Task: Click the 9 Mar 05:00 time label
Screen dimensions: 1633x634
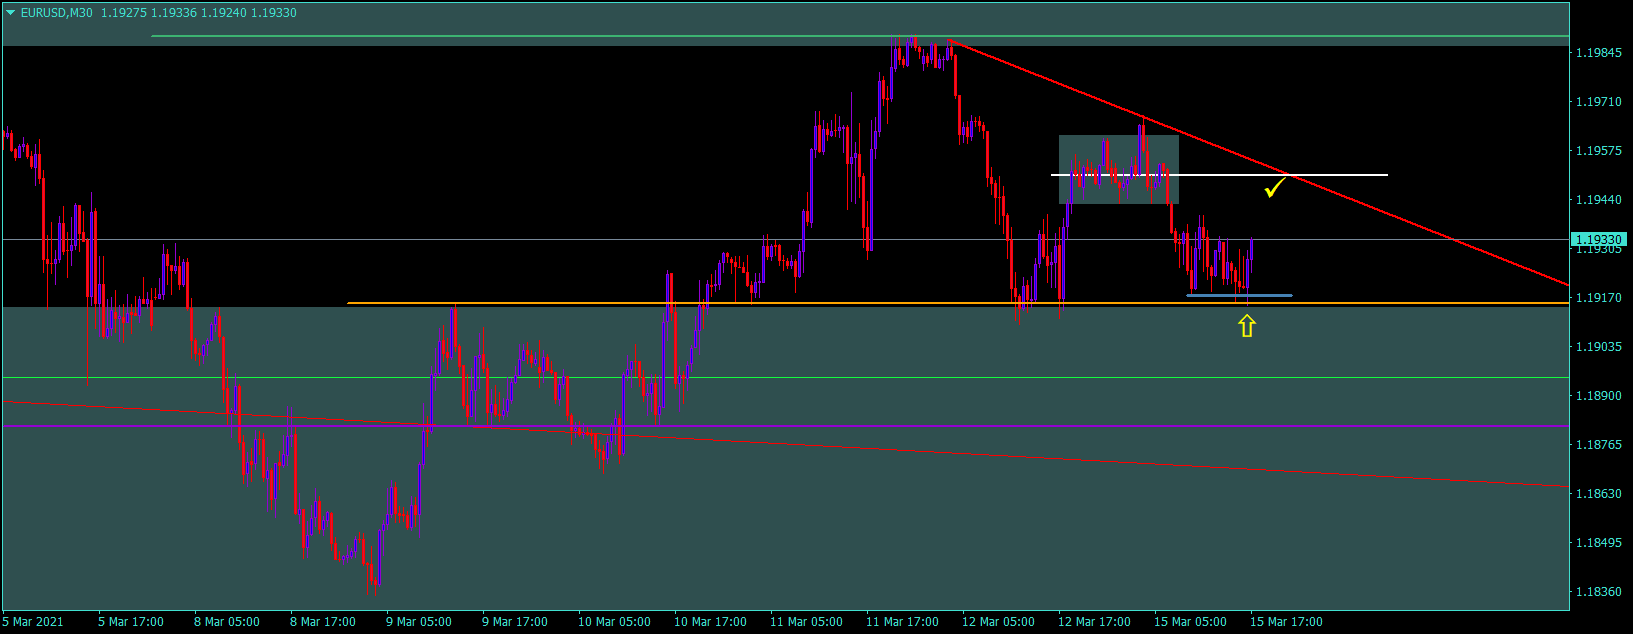Action: (x=419, y=622)
